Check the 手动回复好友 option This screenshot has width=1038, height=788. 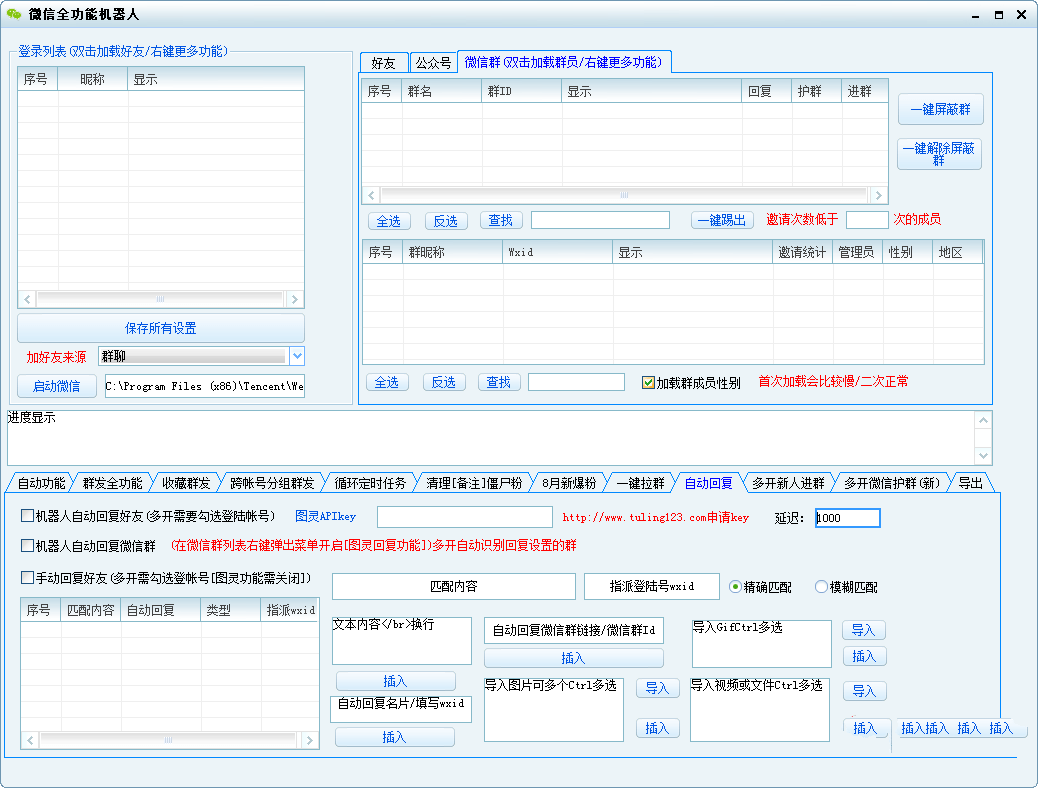click(28, 577)
